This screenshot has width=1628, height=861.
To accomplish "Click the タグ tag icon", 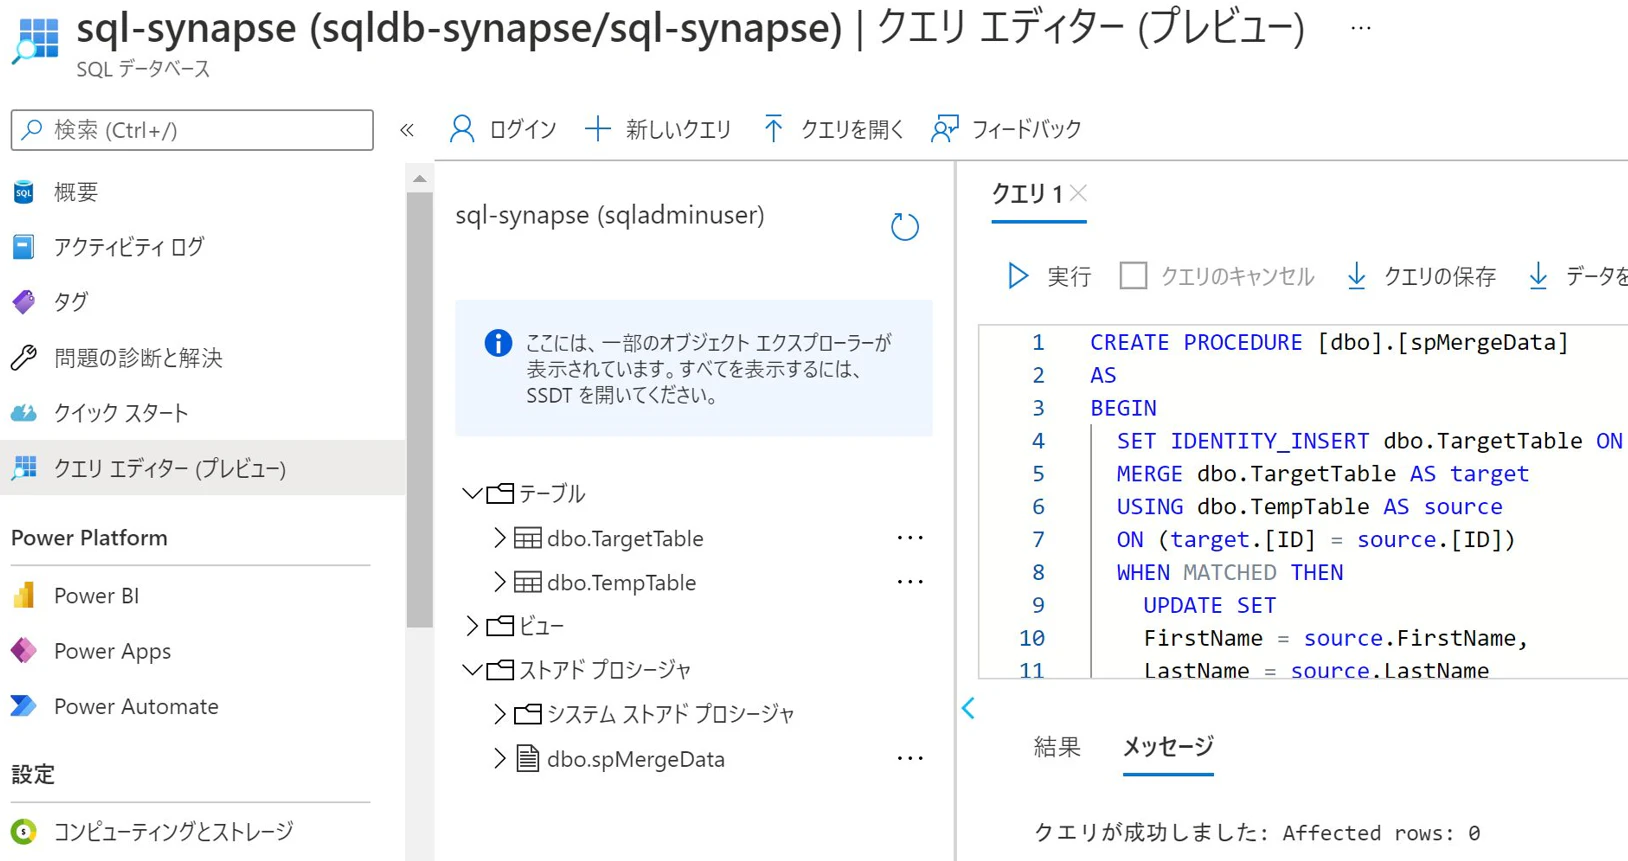I will click(24, 301).
